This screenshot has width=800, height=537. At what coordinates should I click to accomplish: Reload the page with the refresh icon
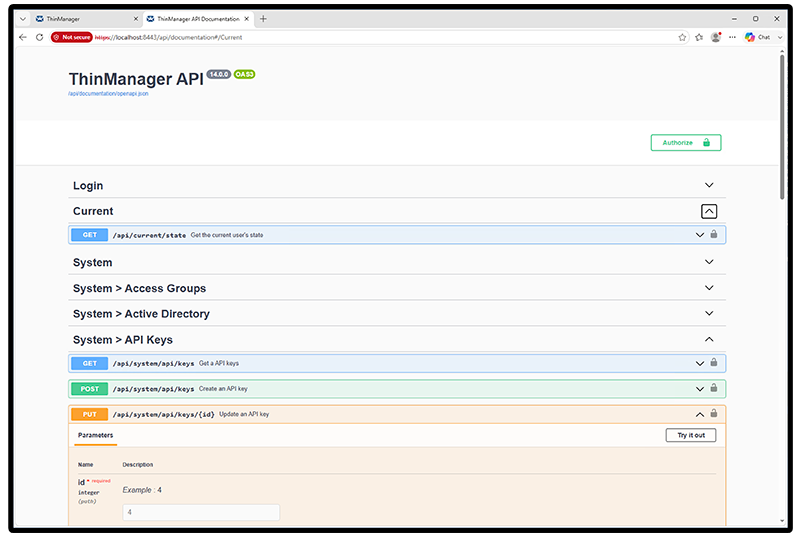39,37
